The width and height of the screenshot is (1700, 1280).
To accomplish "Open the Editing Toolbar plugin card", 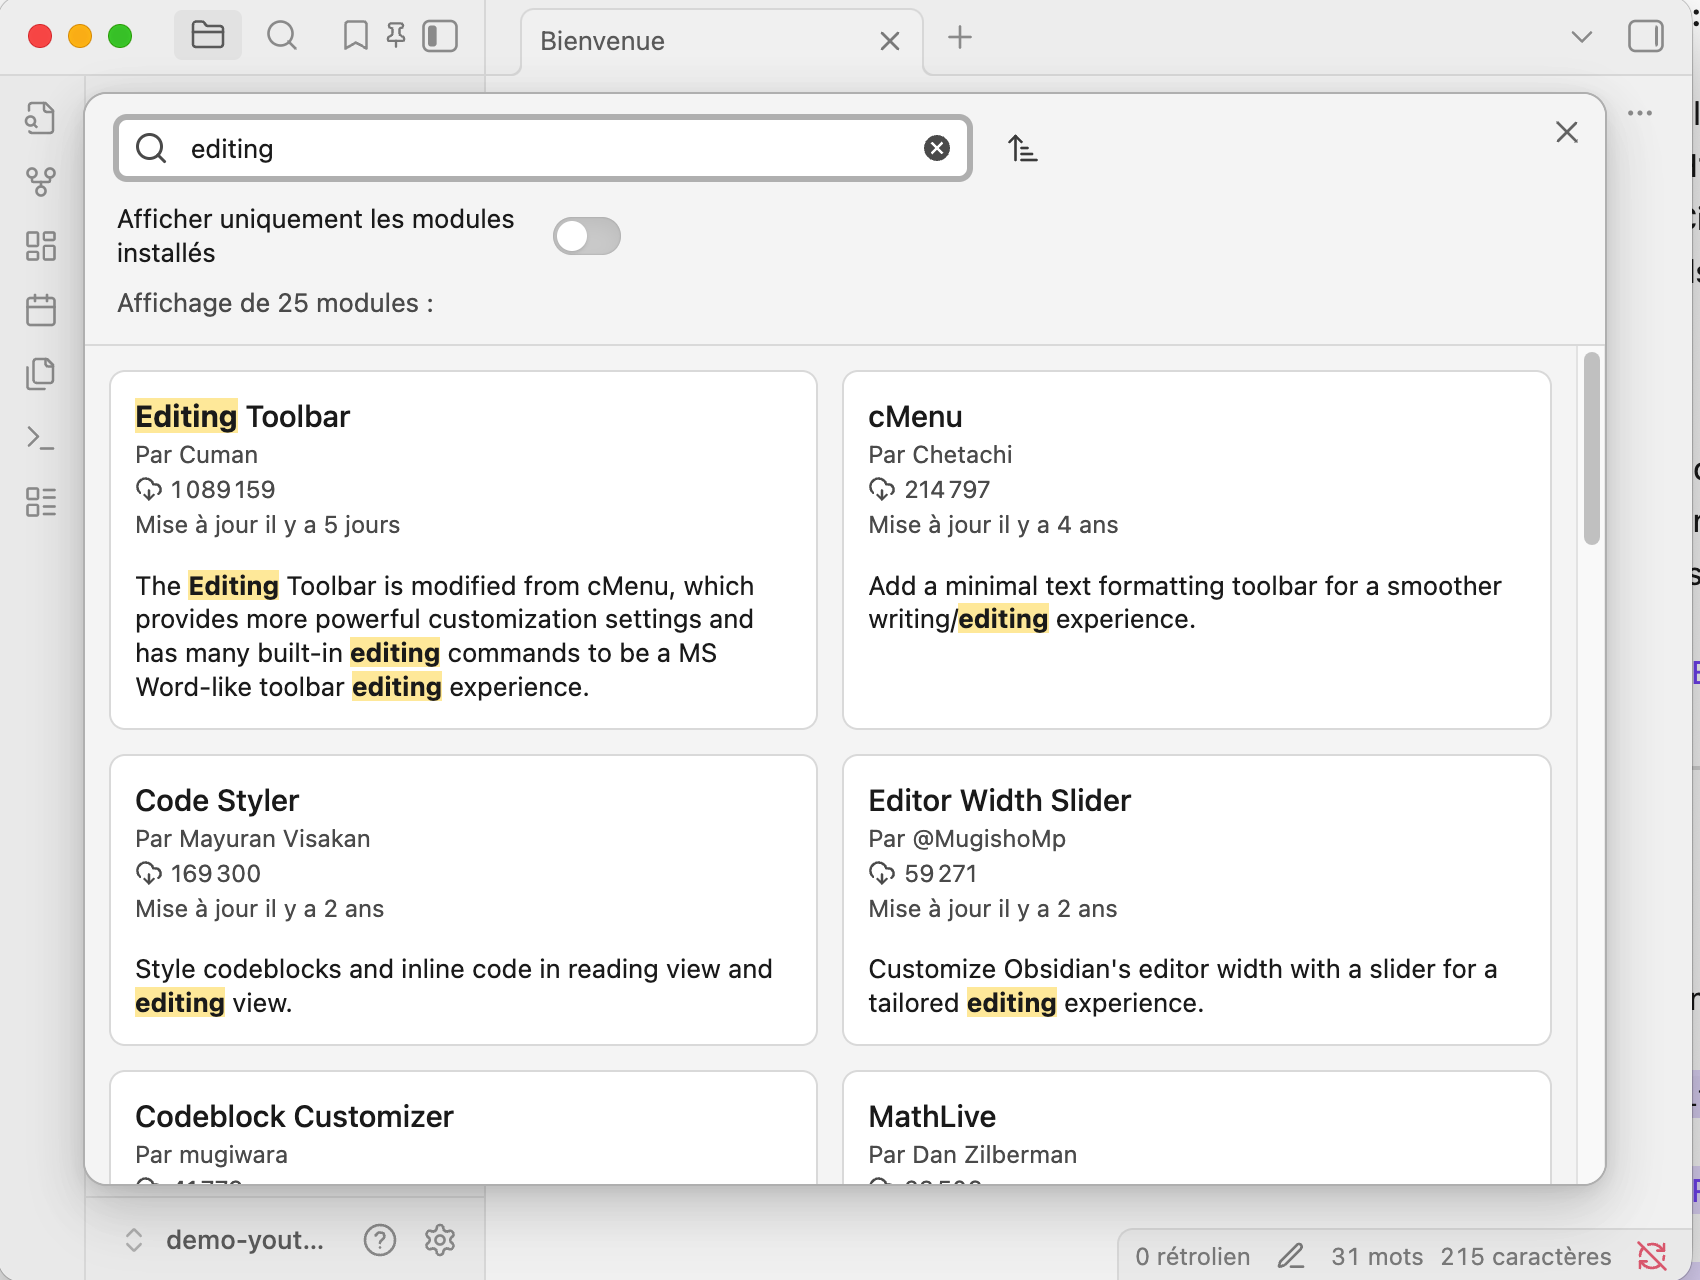I will (463, 549).
